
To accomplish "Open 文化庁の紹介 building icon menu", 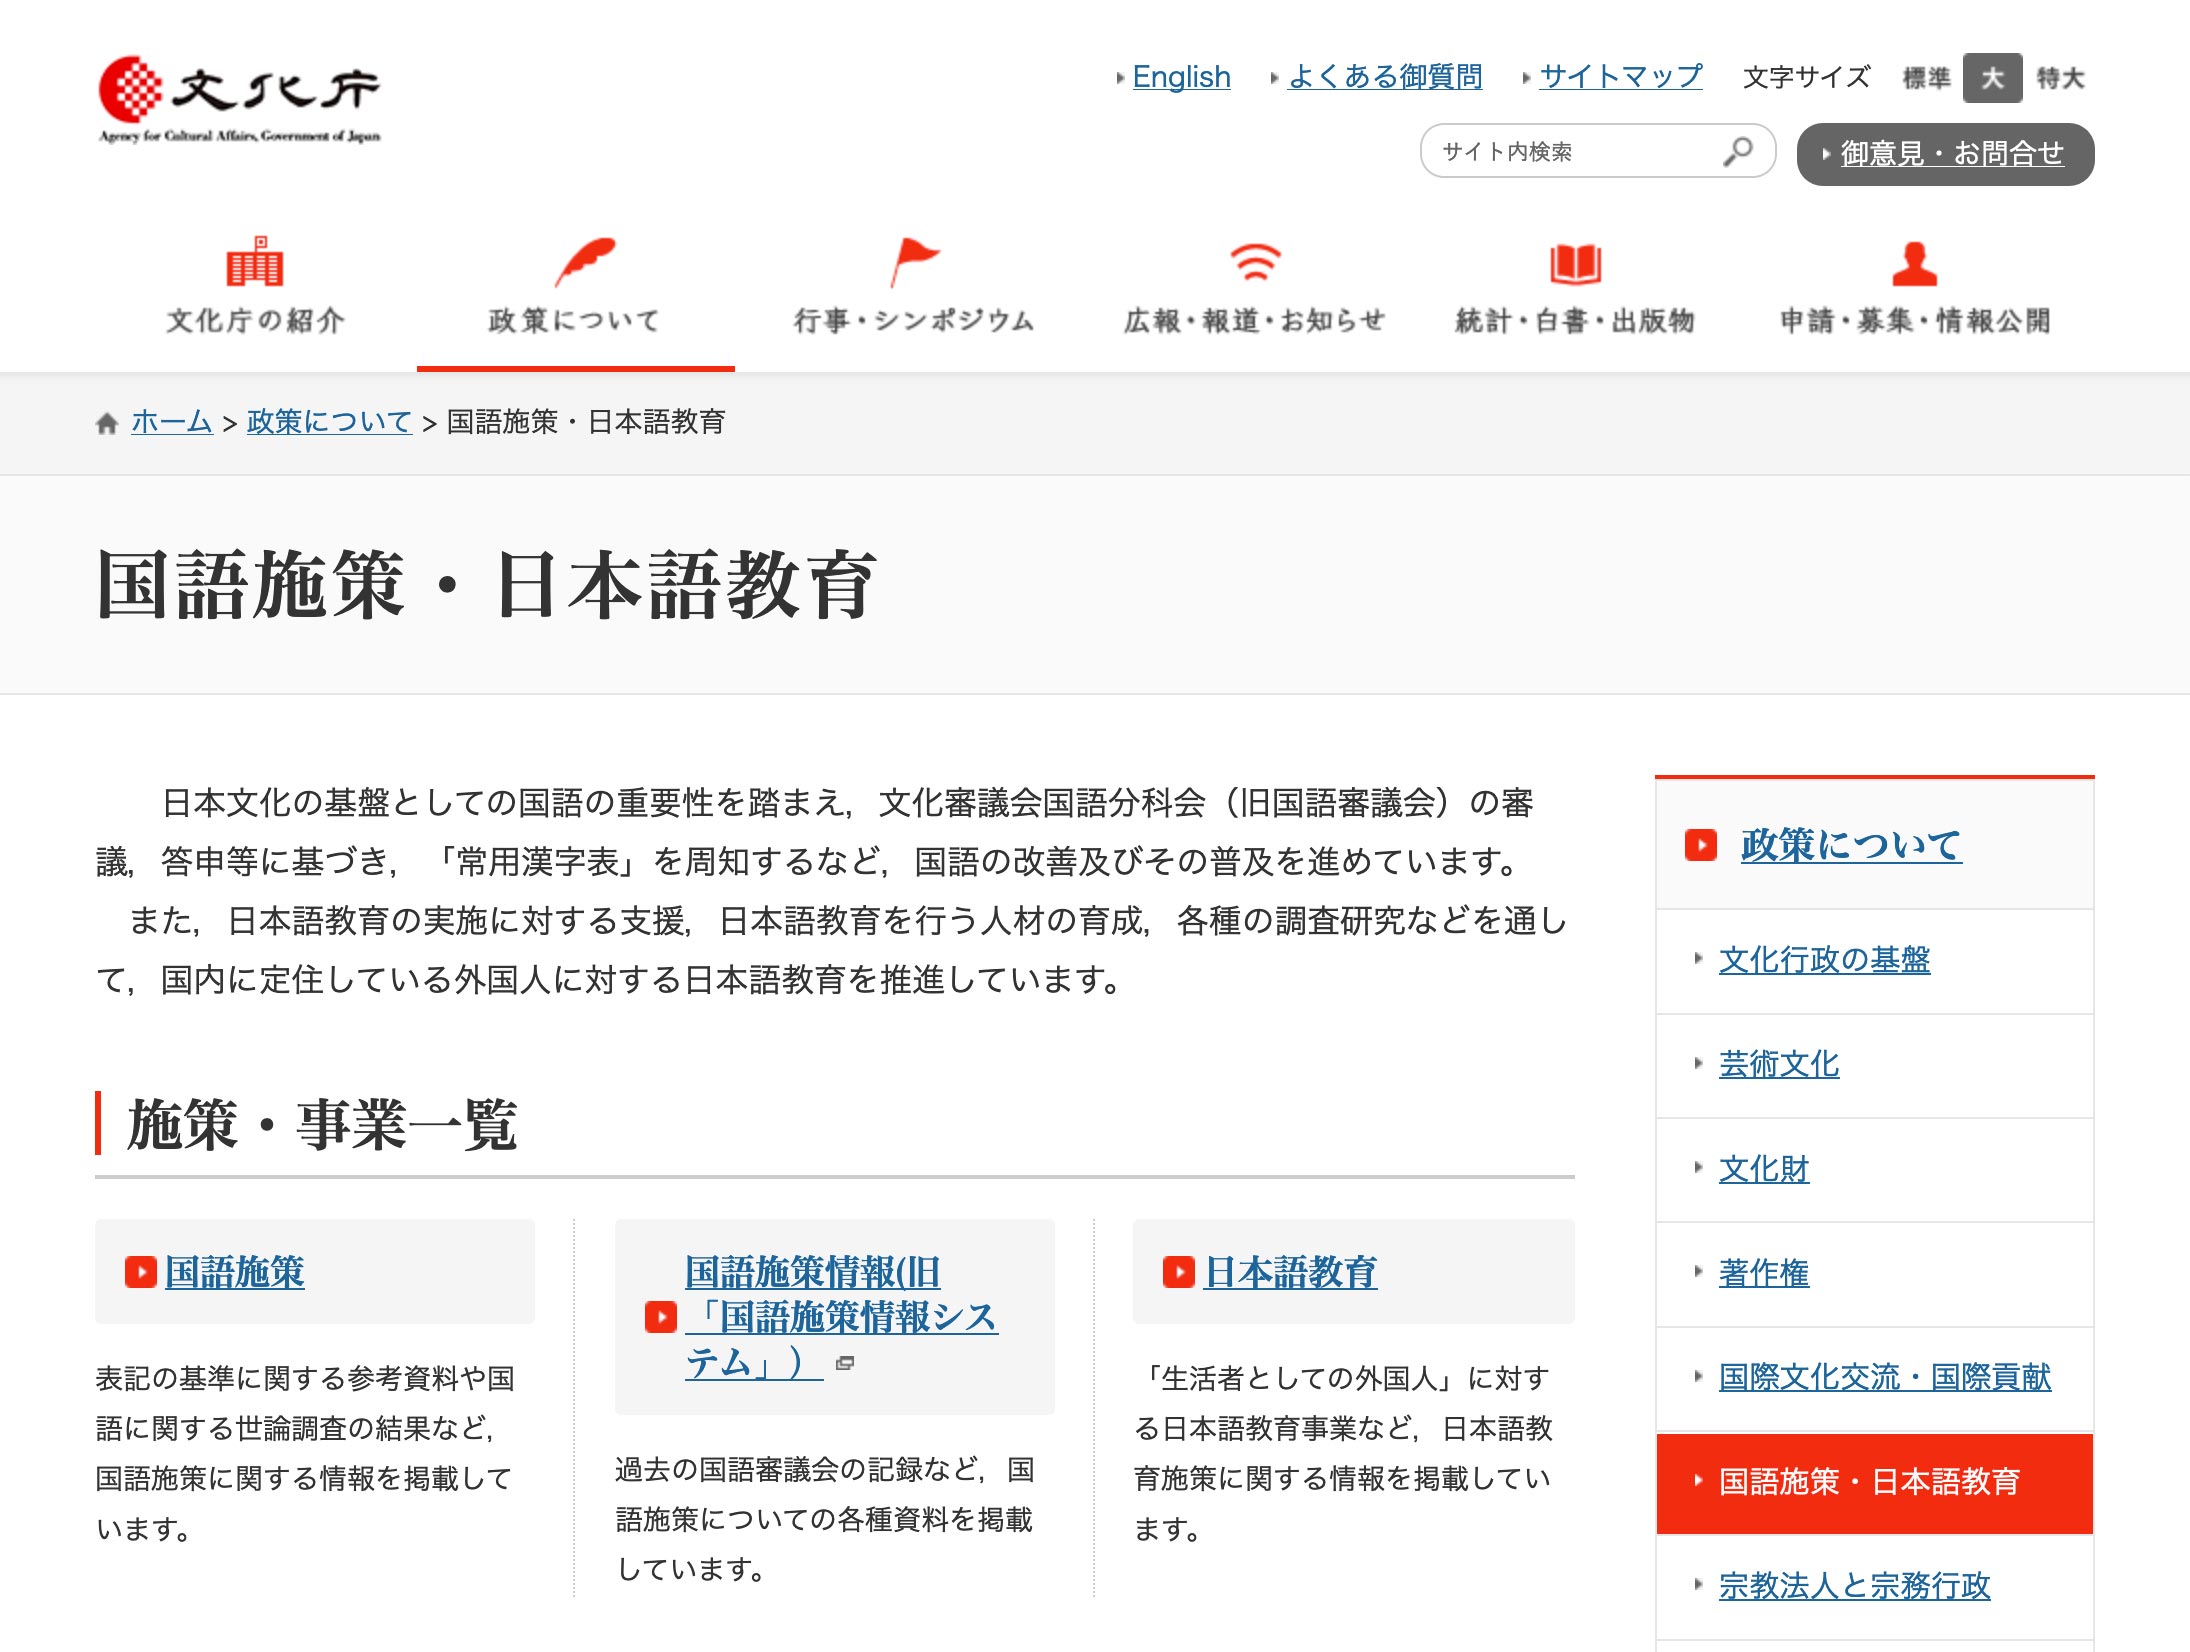I will tap(255, 262).
